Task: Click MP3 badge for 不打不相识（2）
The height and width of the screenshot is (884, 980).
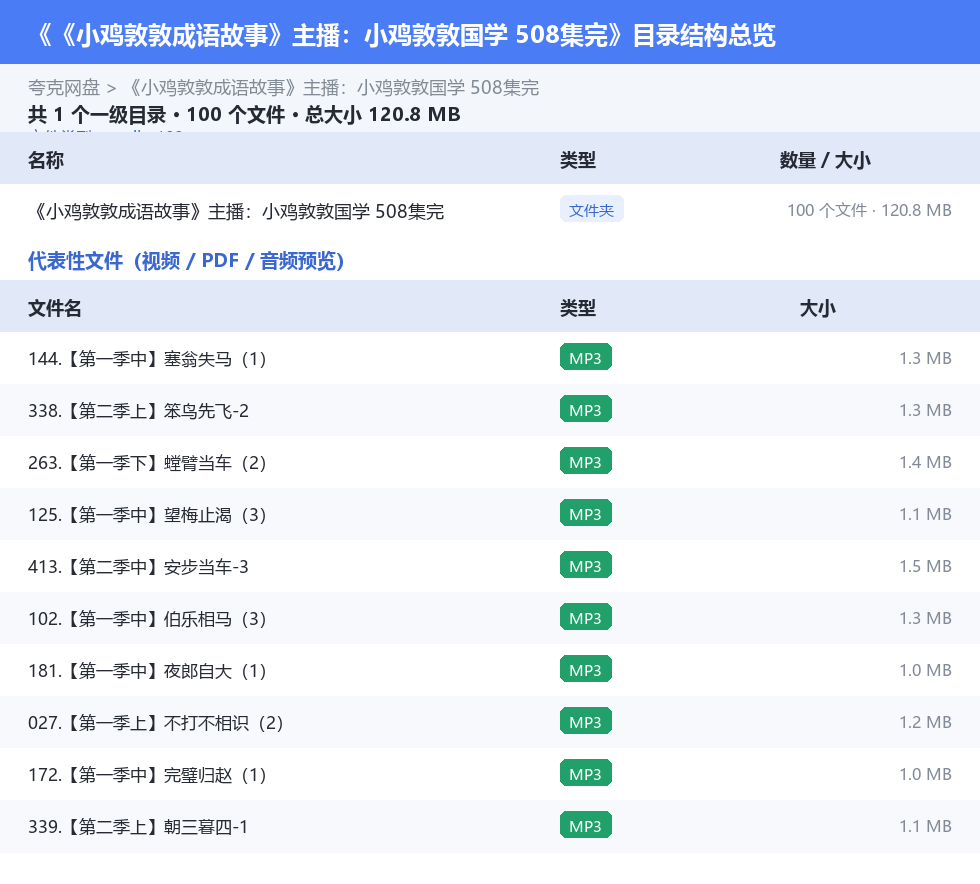Action: (586, 721)
